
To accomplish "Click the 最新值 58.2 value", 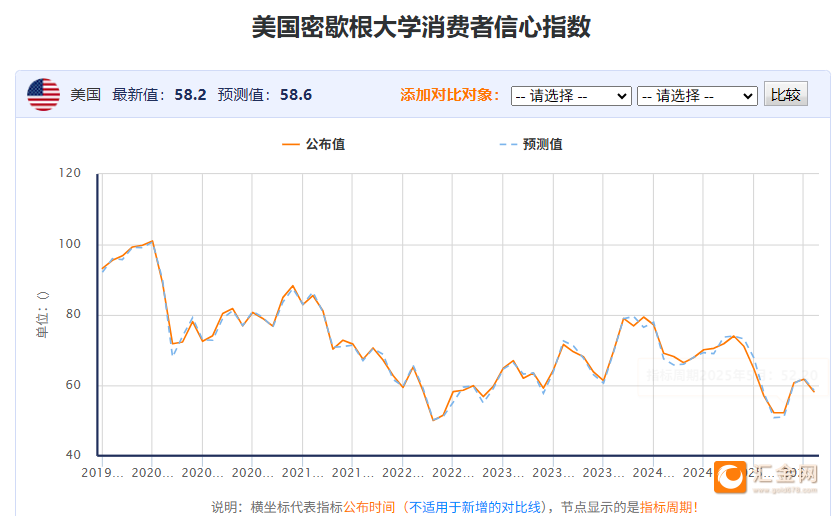I will 190,95.
